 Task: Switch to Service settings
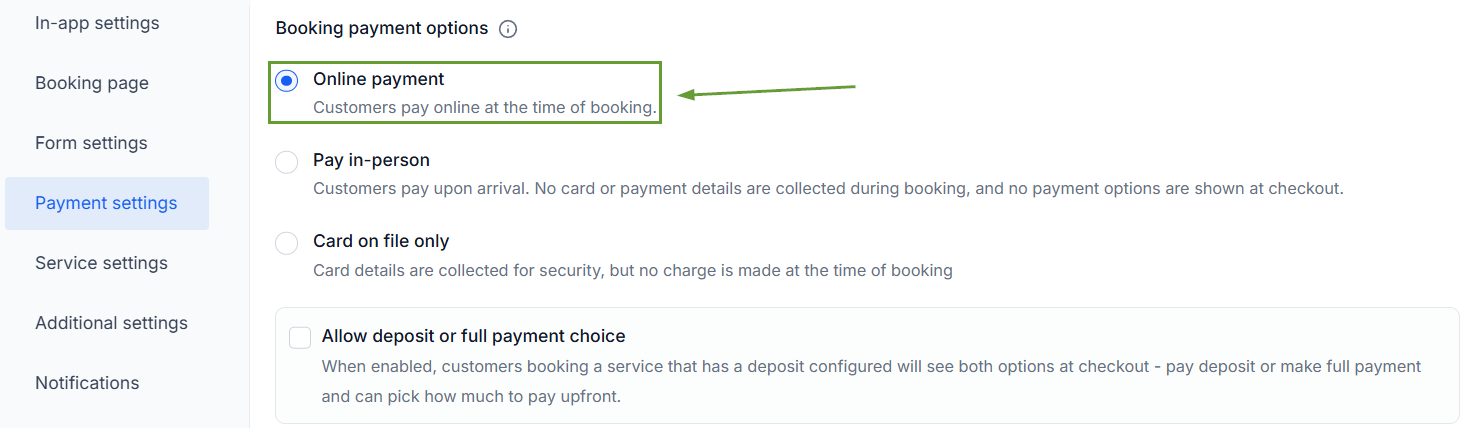101,263
